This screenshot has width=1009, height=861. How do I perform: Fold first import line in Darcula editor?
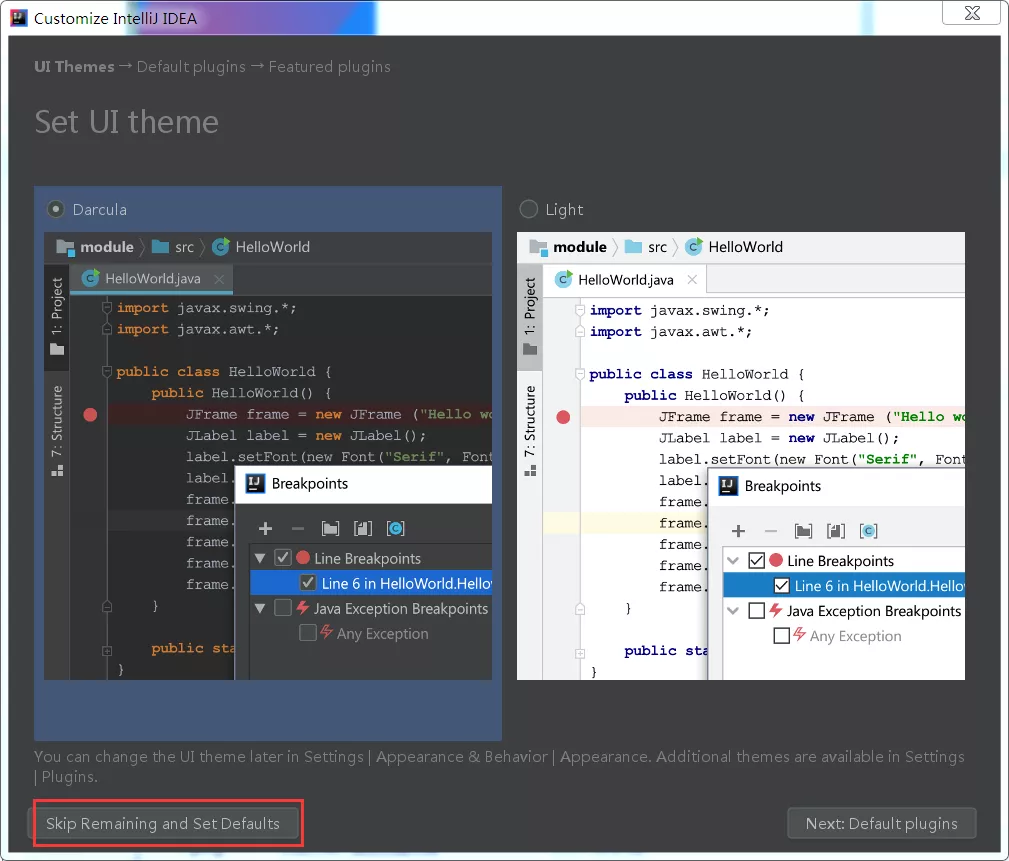tap(107, 308)
